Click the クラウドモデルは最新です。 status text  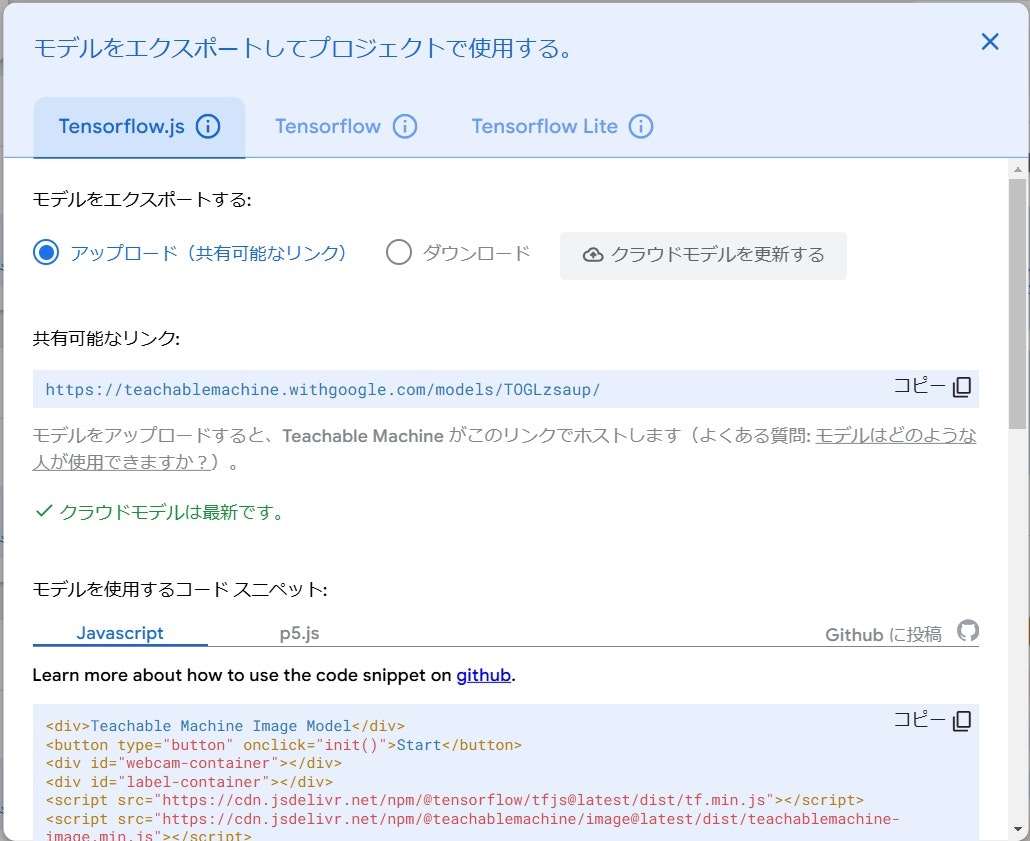[171, 512]
